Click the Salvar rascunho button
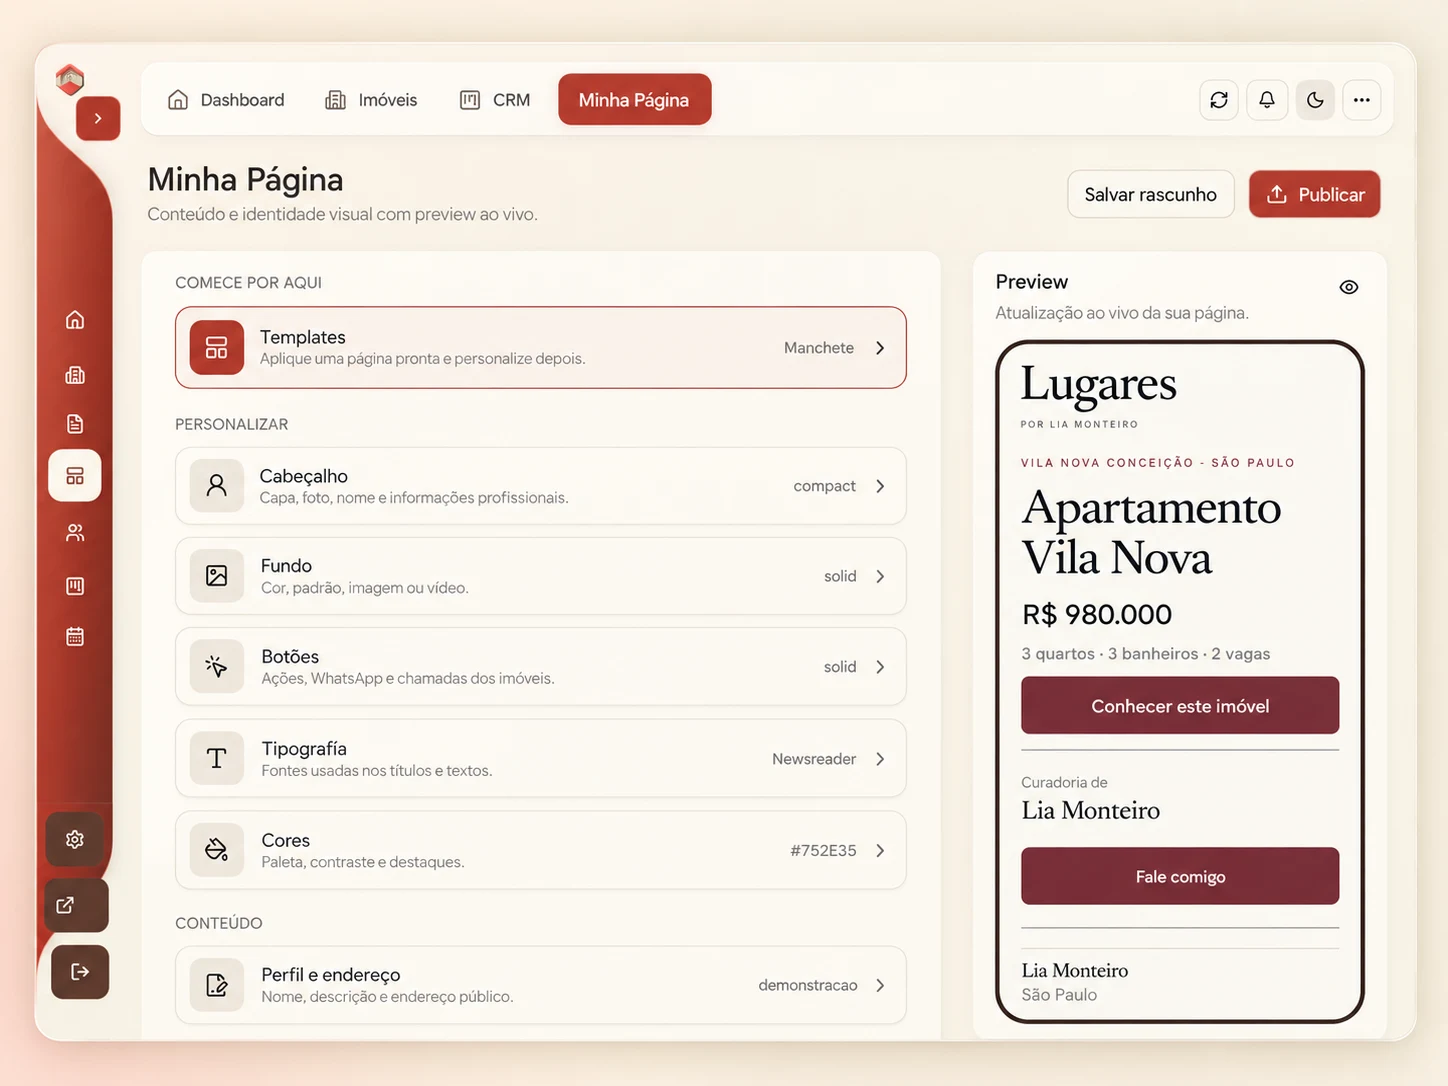 [1151, 194]
